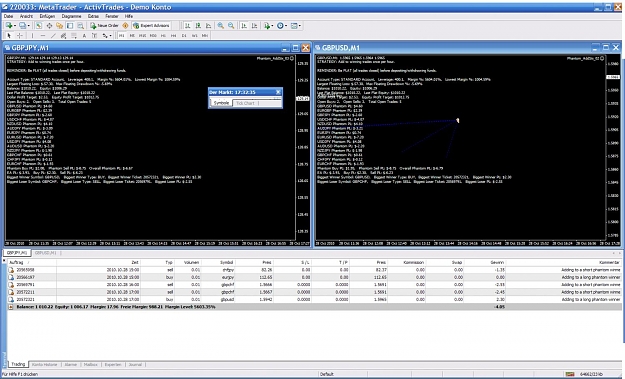Zoom out the chart with minus magnifier
625x379 pixels.
pos(231,26)
